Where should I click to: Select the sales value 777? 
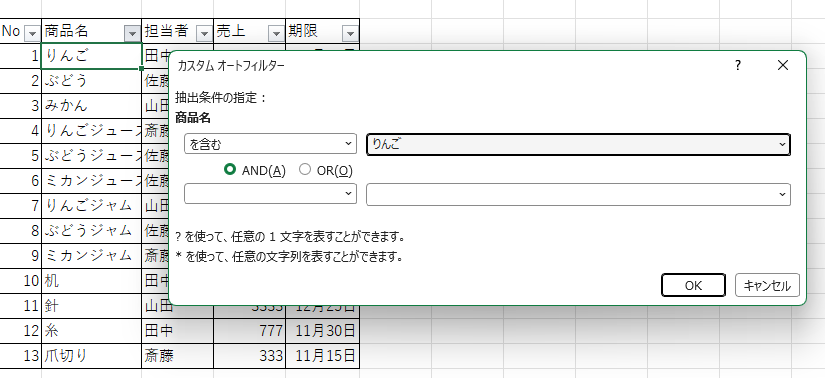pyautogui.click(x=249, y=331)
